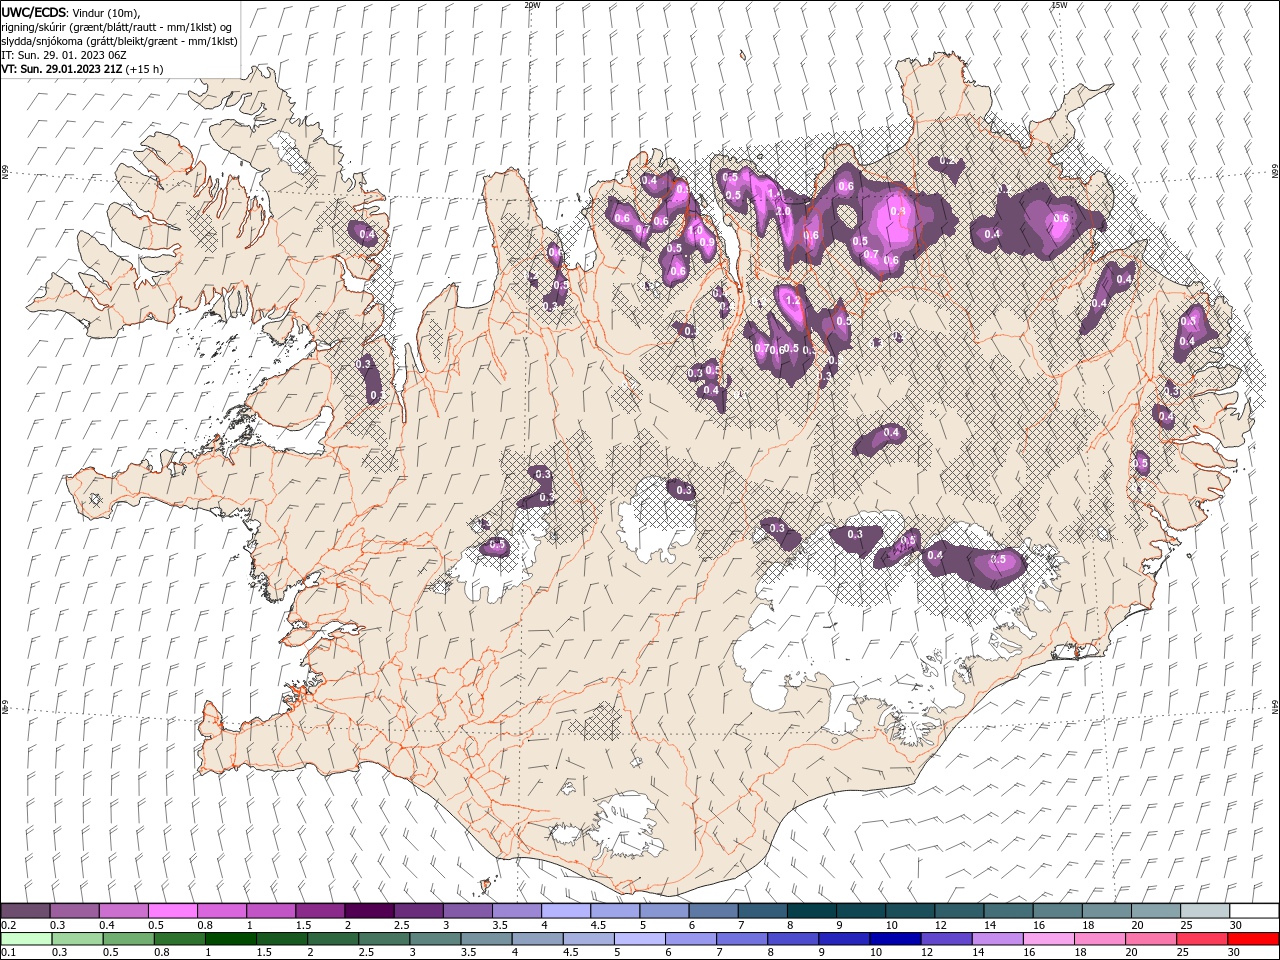Pick the darkest purple 2–2.5 swatch on upper scale
The height and width of the screenshot is (960, 1280).
click(368, 911)
